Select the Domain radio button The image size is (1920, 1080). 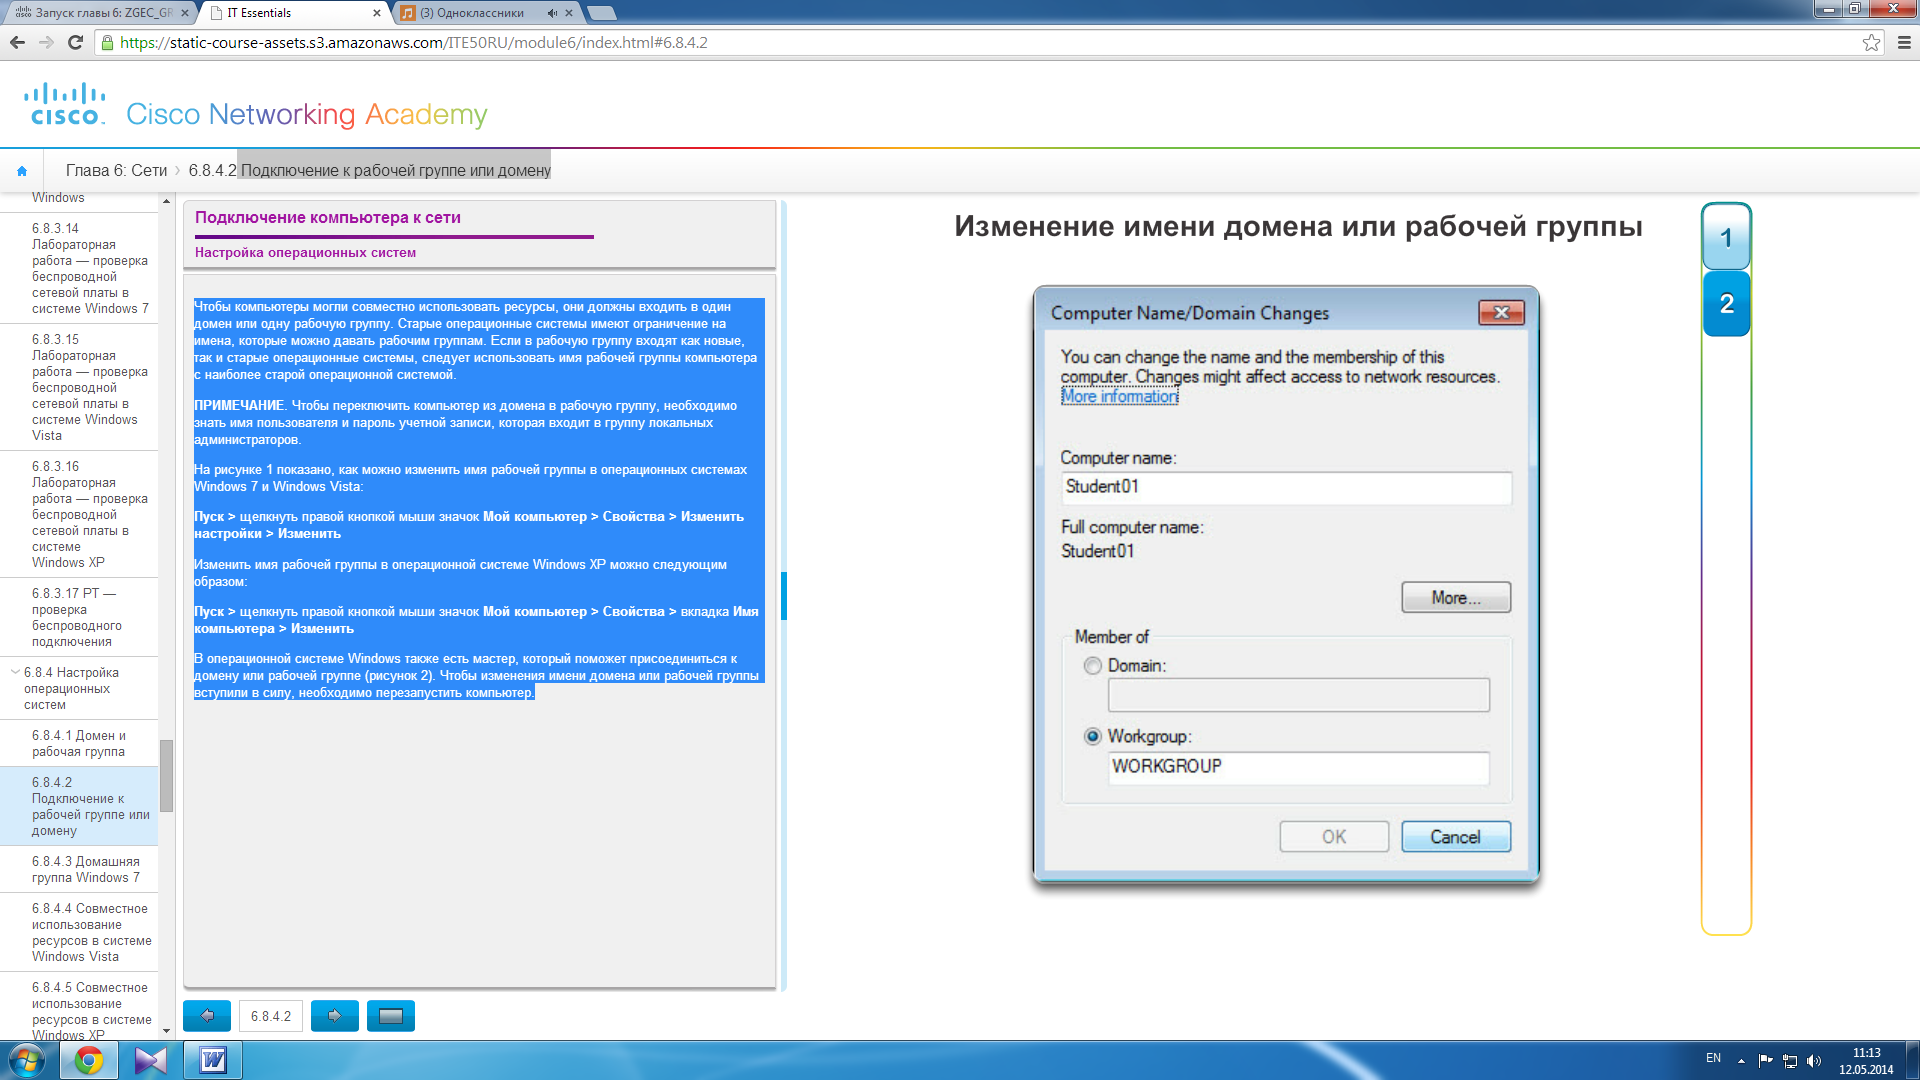(x=1093, y=666)
